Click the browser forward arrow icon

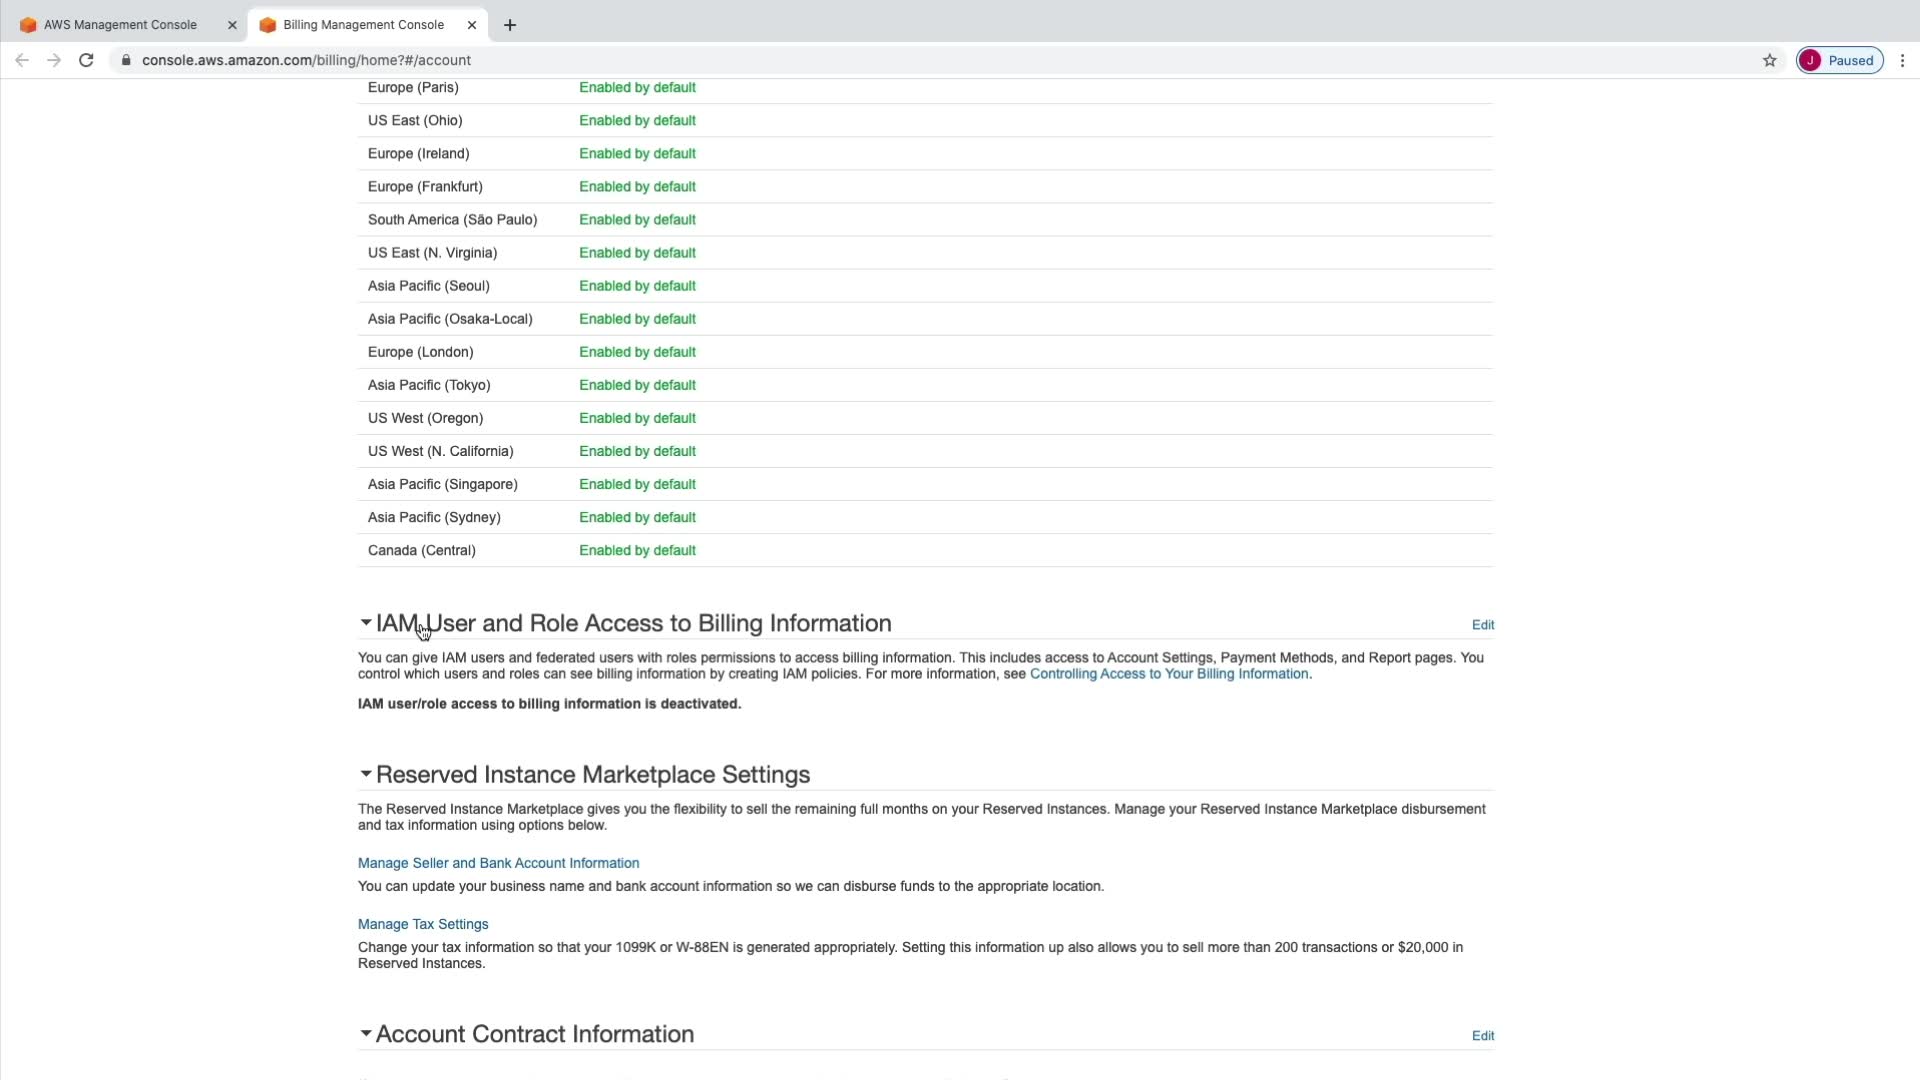pyautogui.click(x=54, y=60)
